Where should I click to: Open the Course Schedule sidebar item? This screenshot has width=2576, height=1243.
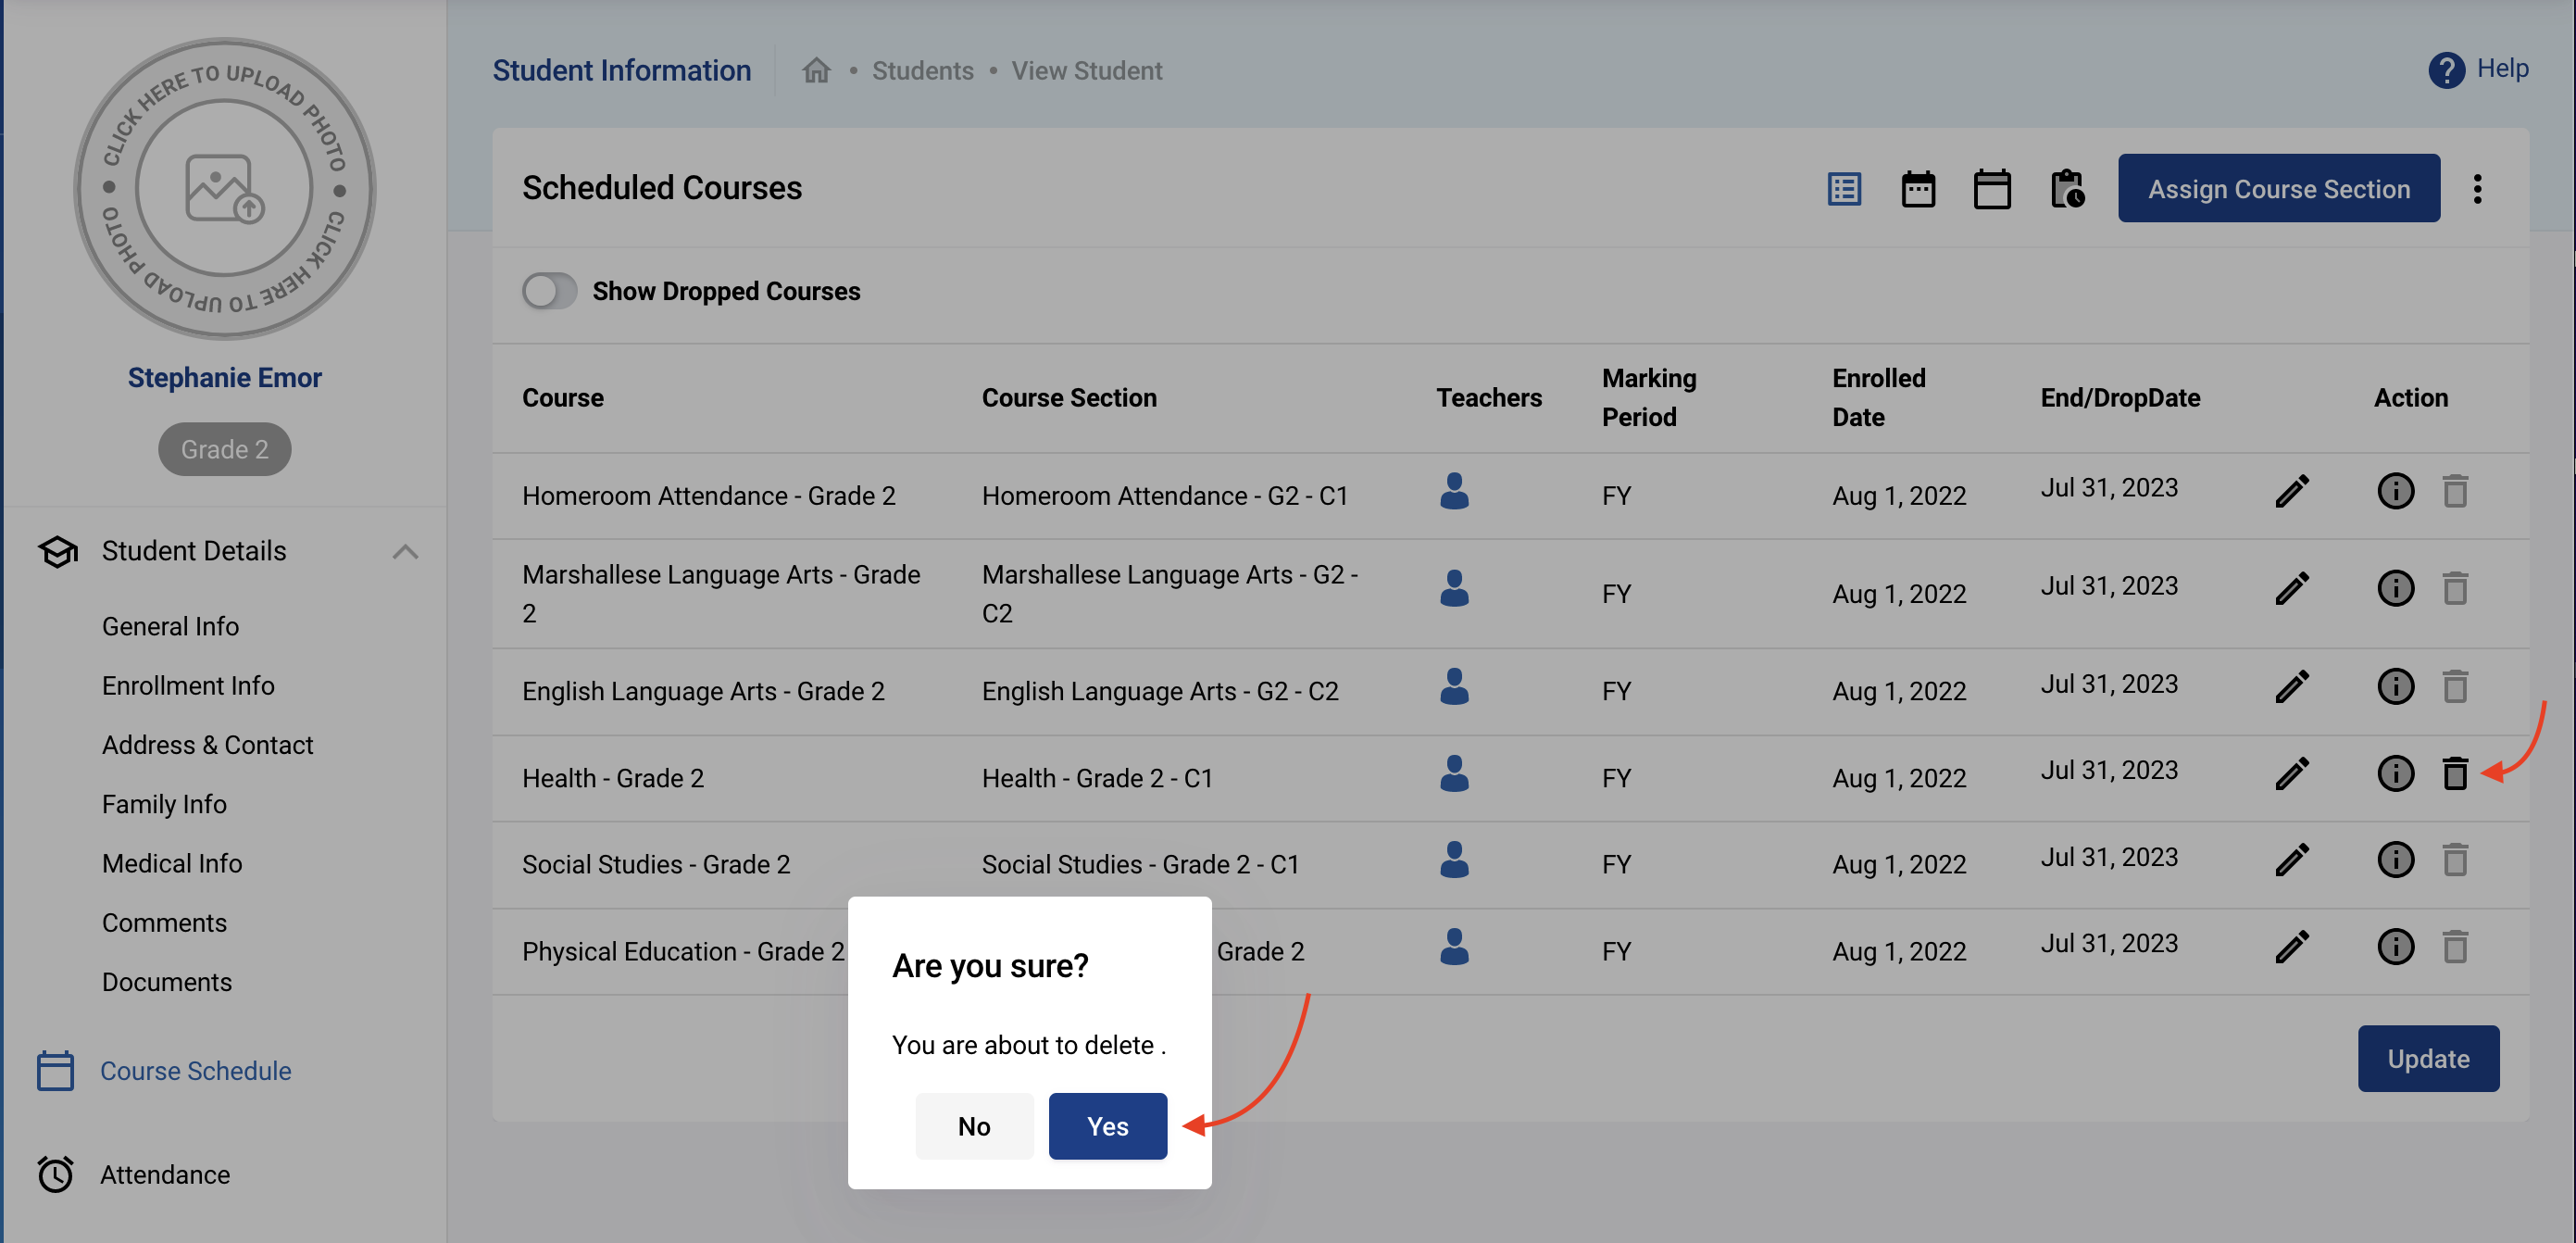tap(195, 1071)
